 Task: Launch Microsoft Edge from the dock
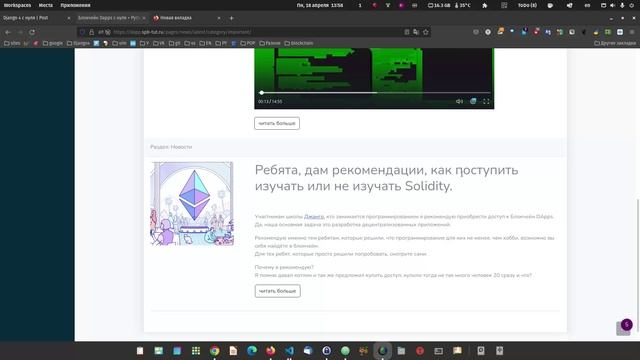coord(252,351)
